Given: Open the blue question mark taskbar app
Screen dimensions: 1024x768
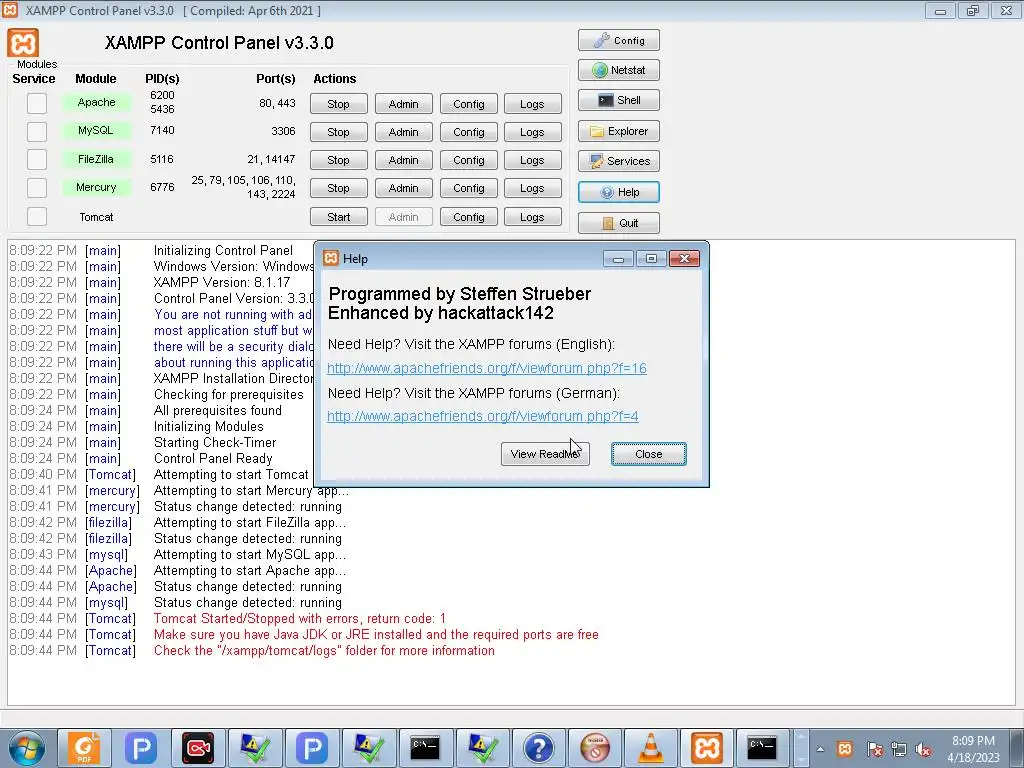Looking at the screenshot, I should coord(538,748).
